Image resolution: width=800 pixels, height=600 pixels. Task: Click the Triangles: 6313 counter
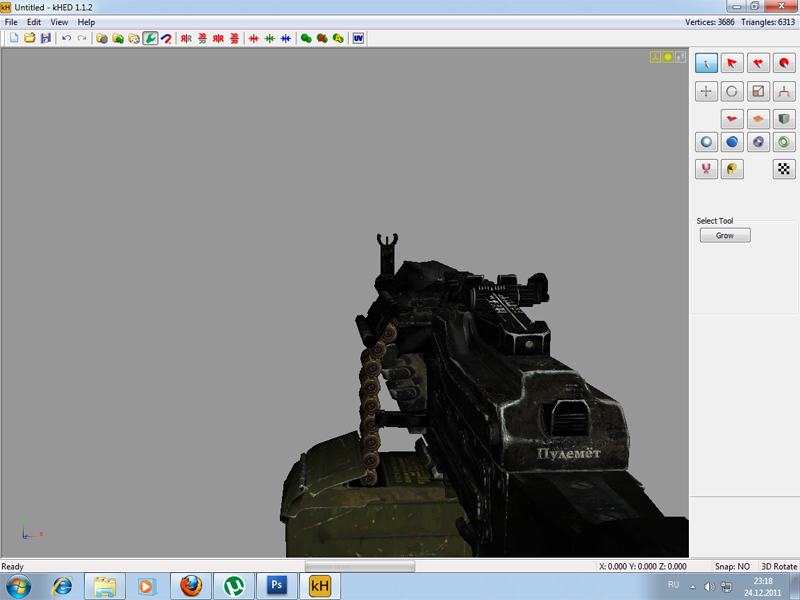pos(768,22)
